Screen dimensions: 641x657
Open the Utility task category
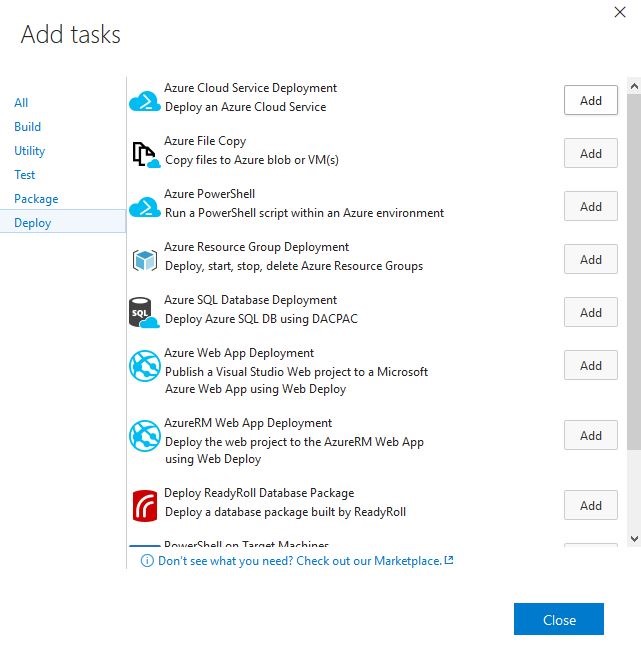pyautogui.click(x=30, y=151)
